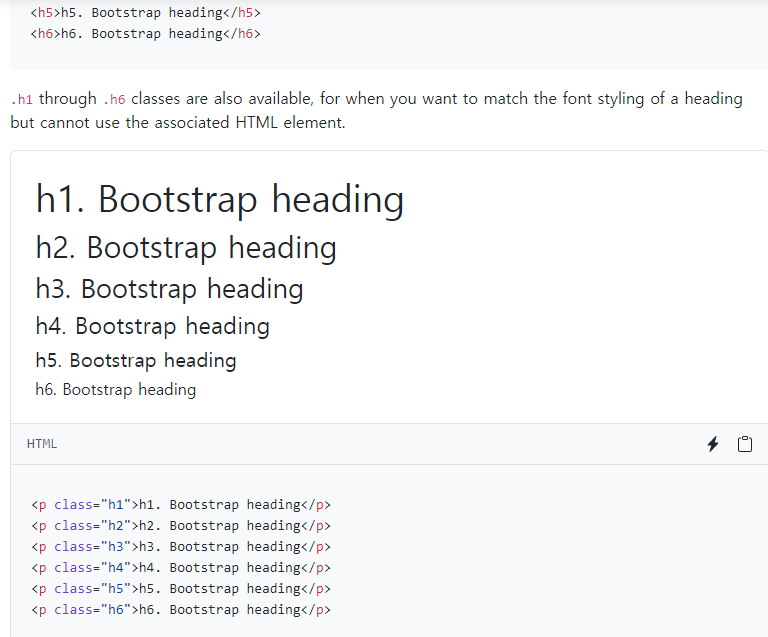
Task: Click the "h5. Bootstrap heading" example text
Action: 136,361
